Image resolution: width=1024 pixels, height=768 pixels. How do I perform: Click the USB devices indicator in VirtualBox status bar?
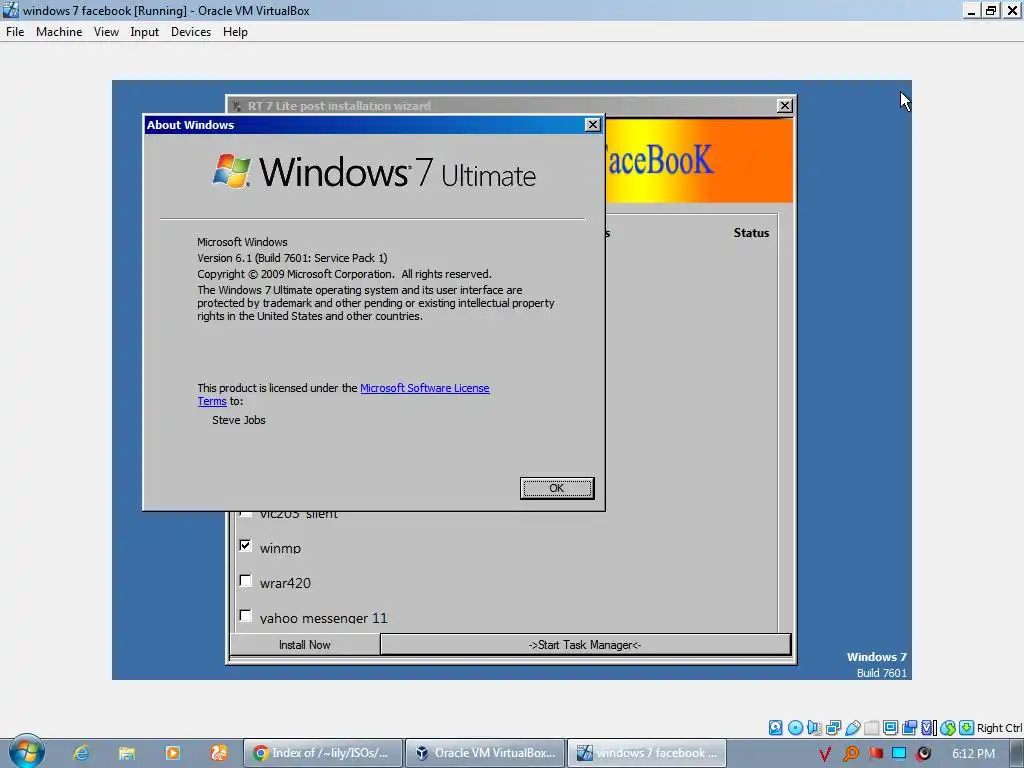click(x=852, y=728)
